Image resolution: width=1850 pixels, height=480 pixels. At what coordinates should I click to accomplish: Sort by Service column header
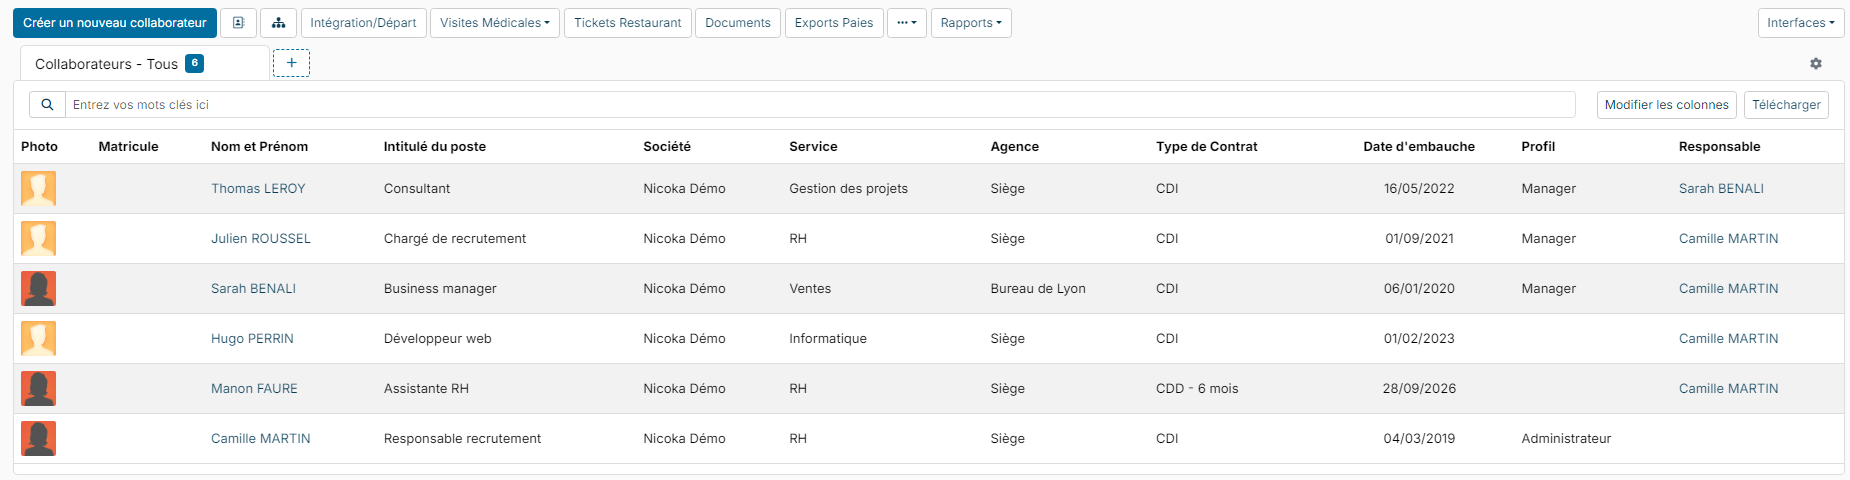(x=813, y=146)
